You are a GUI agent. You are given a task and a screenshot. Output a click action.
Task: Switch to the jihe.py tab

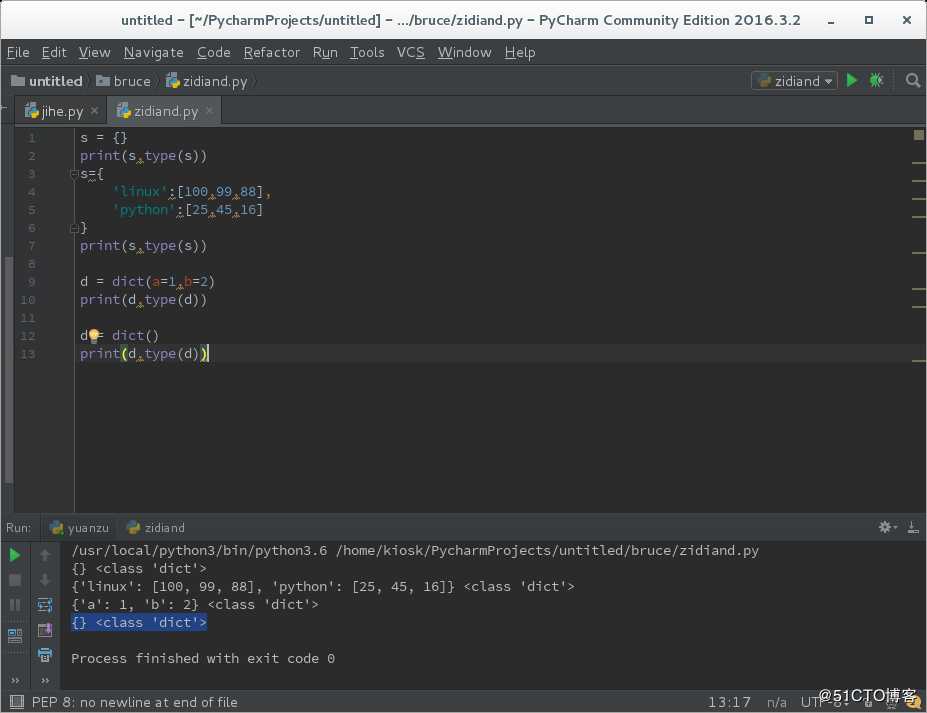[x=61, y=111]
